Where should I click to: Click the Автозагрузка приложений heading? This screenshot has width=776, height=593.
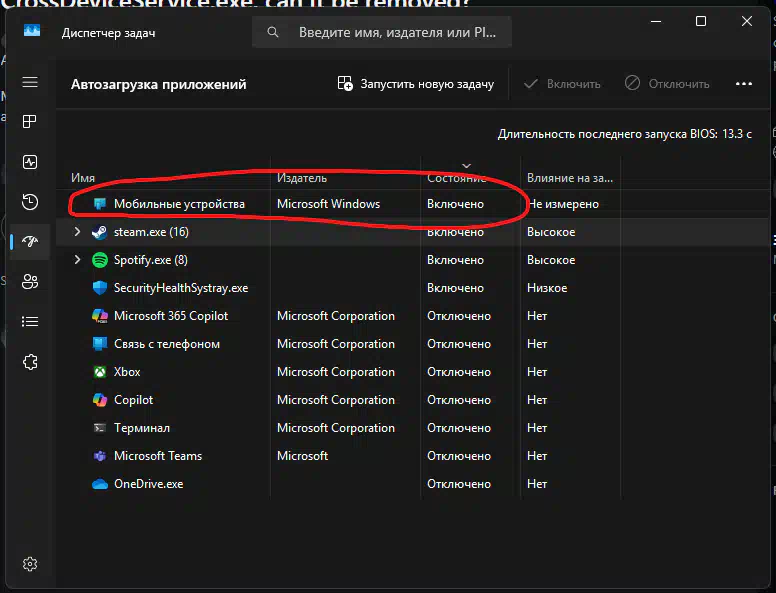coord(158,84)
